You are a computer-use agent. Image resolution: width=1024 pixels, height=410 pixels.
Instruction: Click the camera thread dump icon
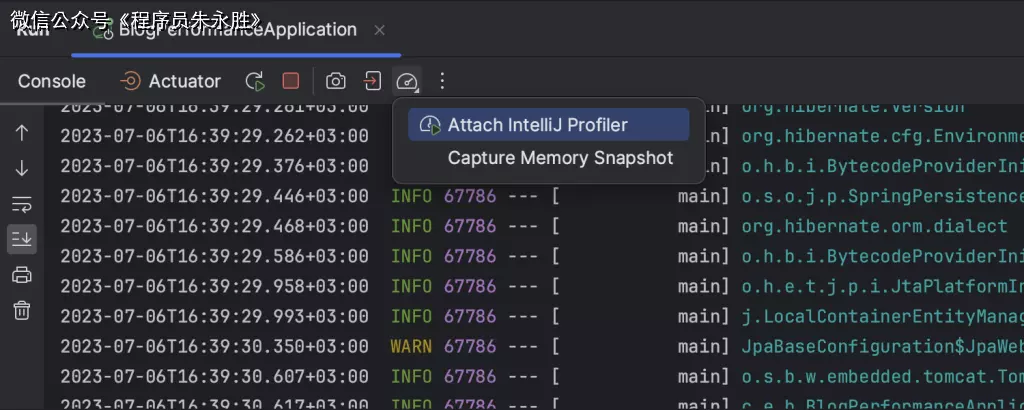[x=336, y=81]
